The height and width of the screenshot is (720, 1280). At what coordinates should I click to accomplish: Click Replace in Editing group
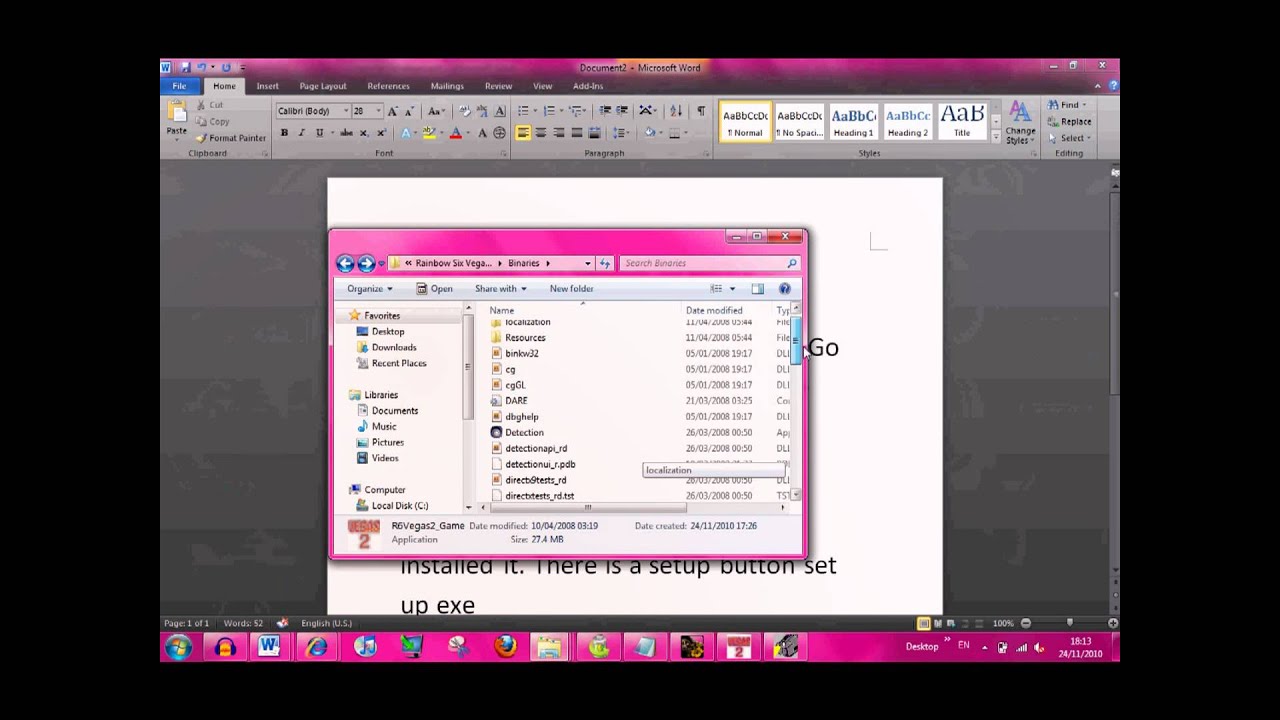[1069, 121]
